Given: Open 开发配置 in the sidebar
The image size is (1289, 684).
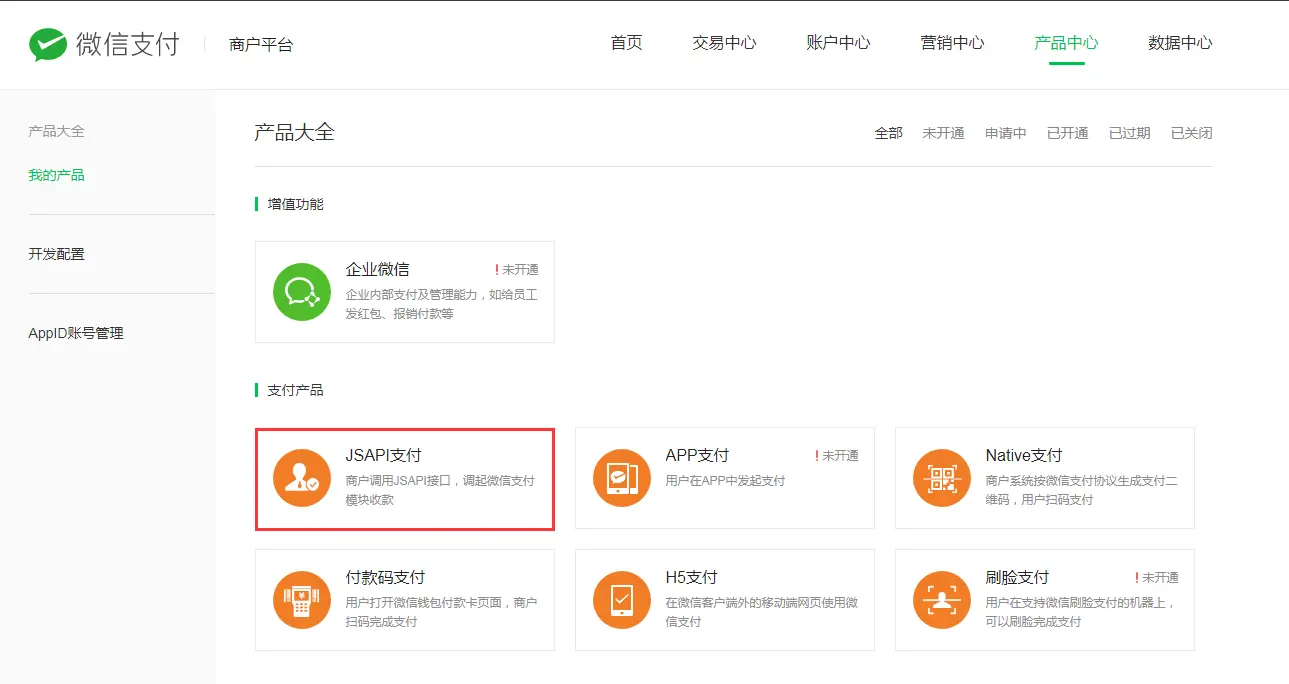Looking at the screenshot, I should coord(57,254).
